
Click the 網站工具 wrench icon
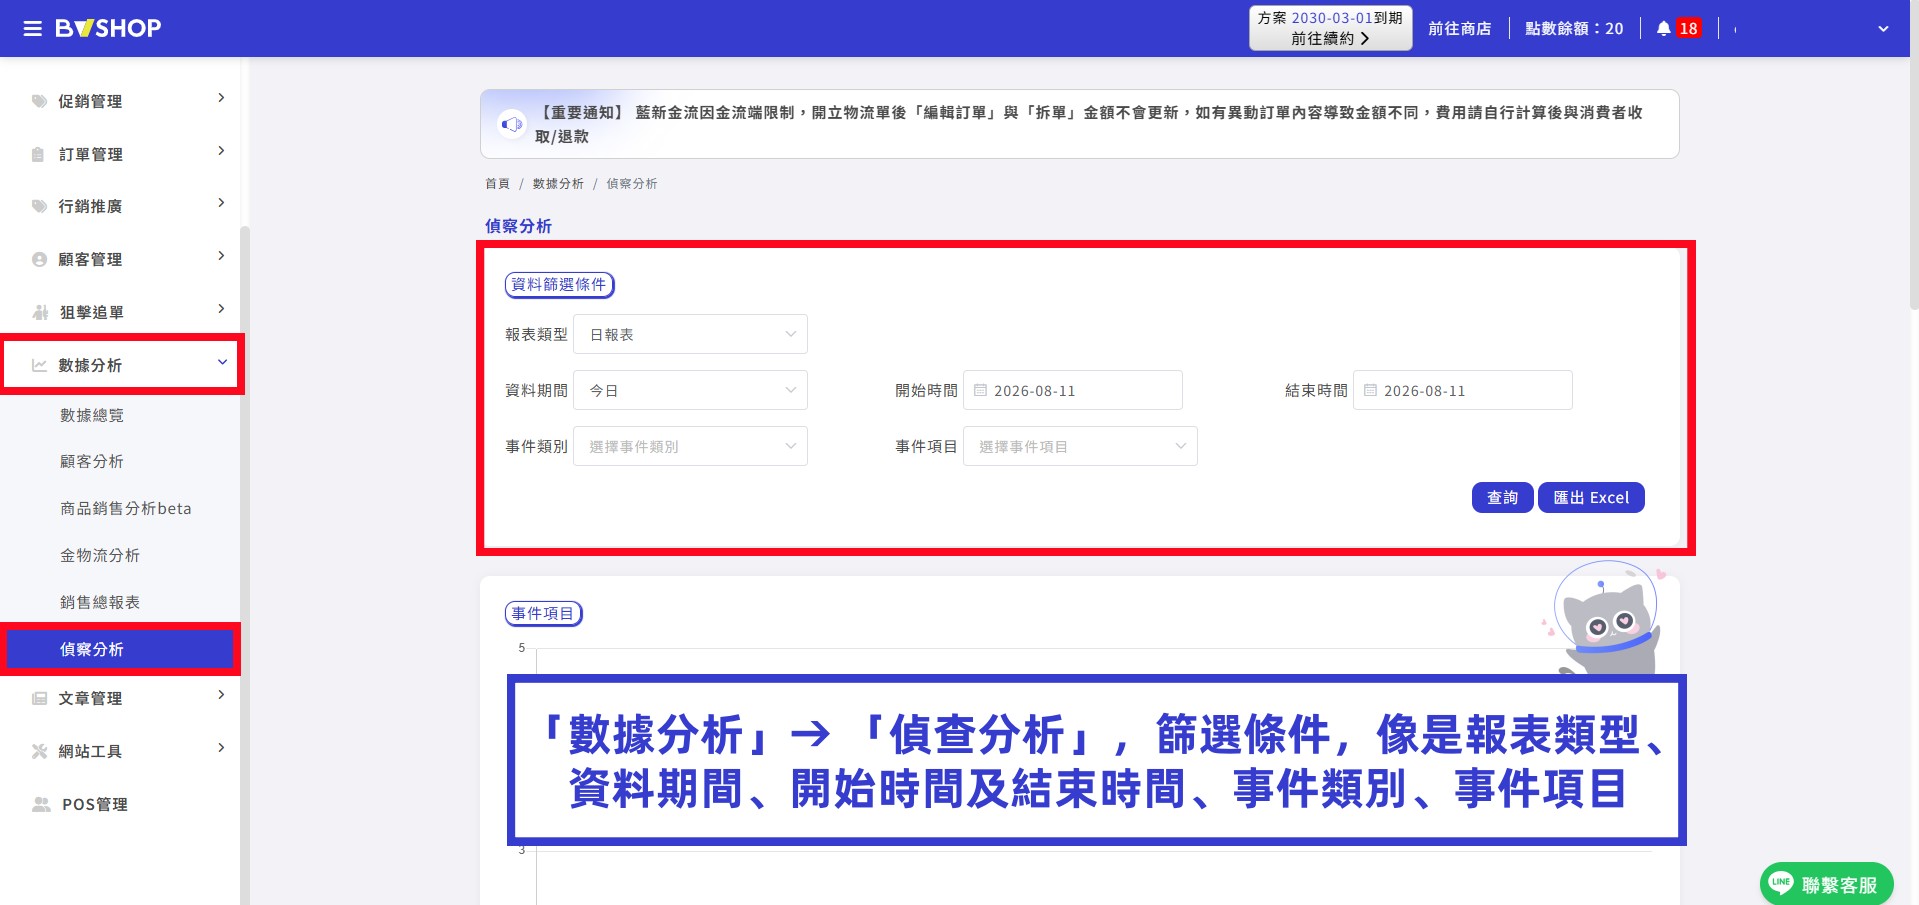(x=40, y=751)
